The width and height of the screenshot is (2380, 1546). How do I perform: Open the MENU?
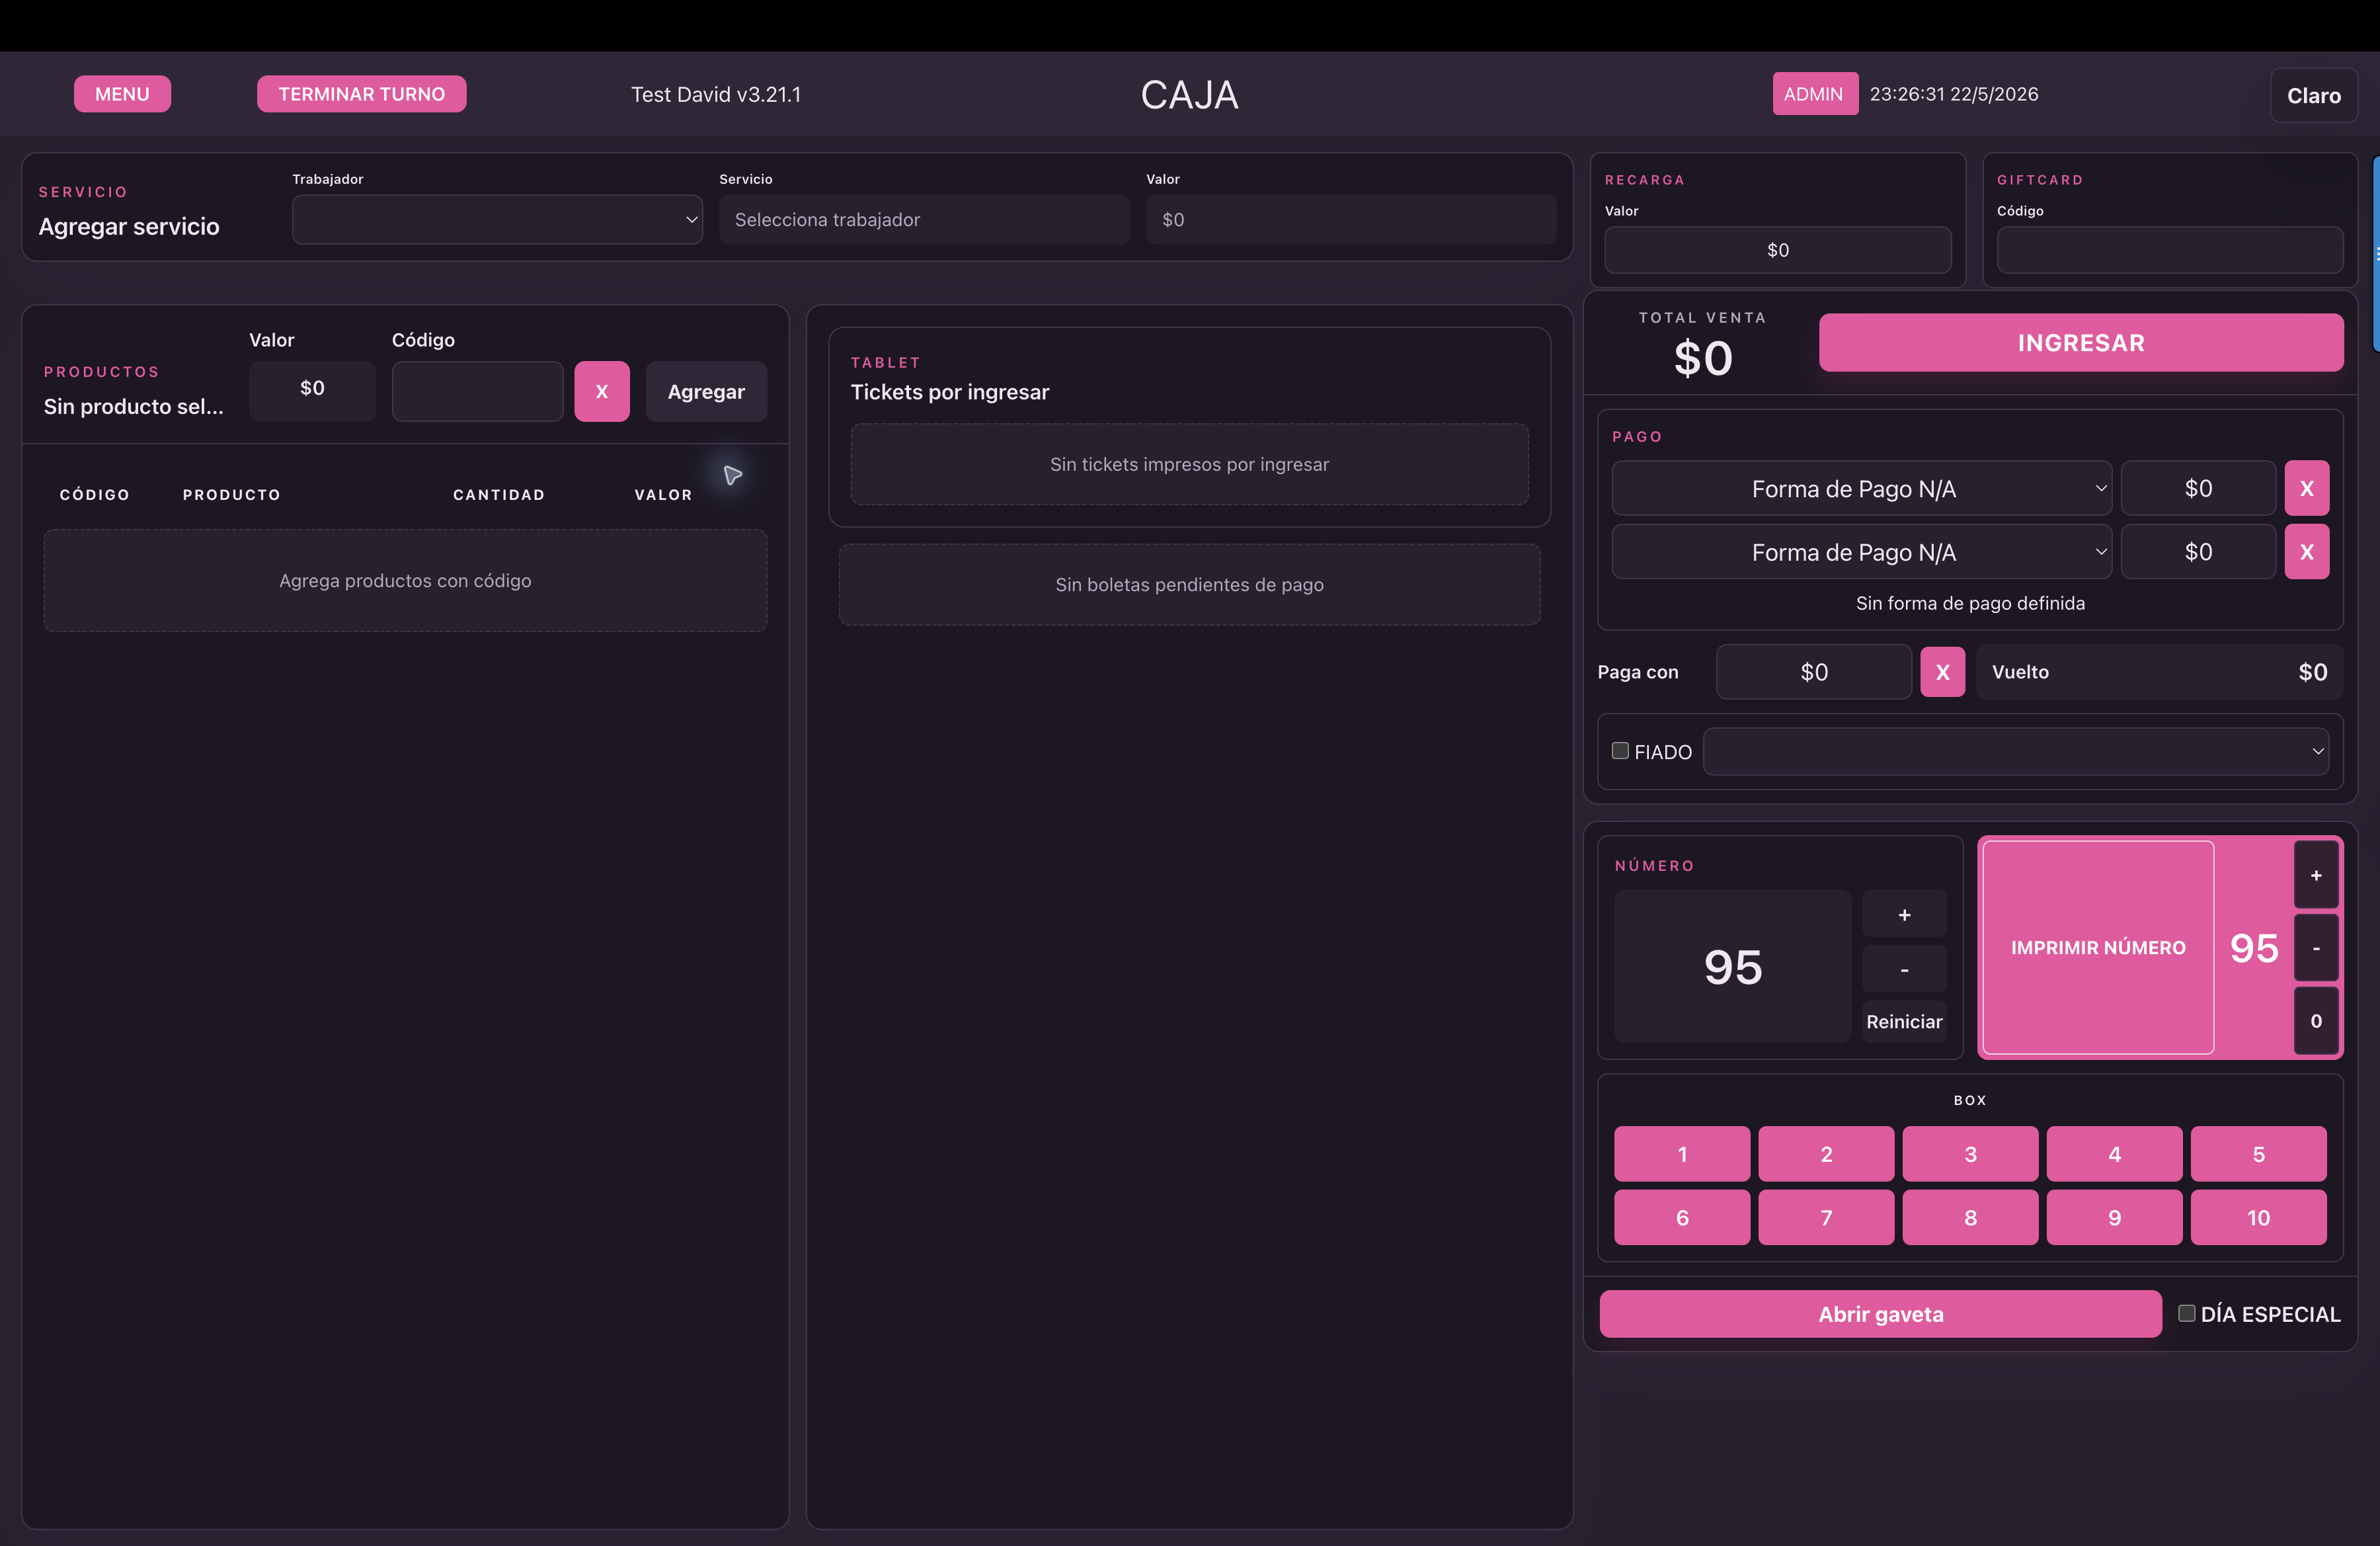pos(122,94)
